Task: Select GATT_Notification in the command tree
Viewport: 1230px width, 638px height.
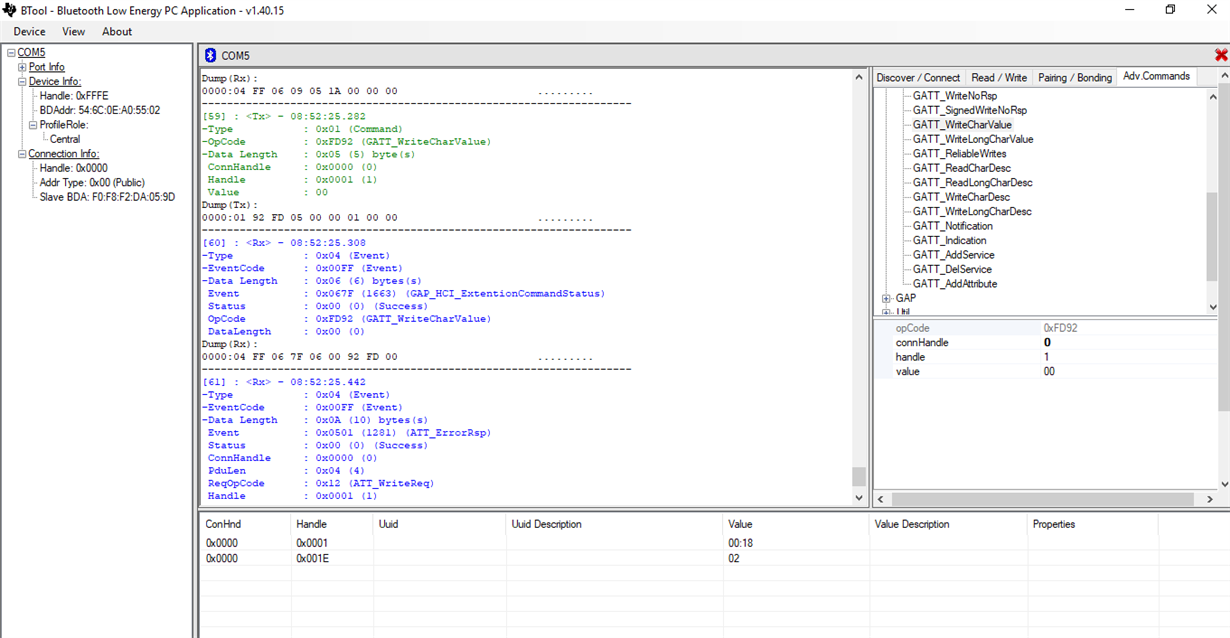Action: [x=952, y=226]
